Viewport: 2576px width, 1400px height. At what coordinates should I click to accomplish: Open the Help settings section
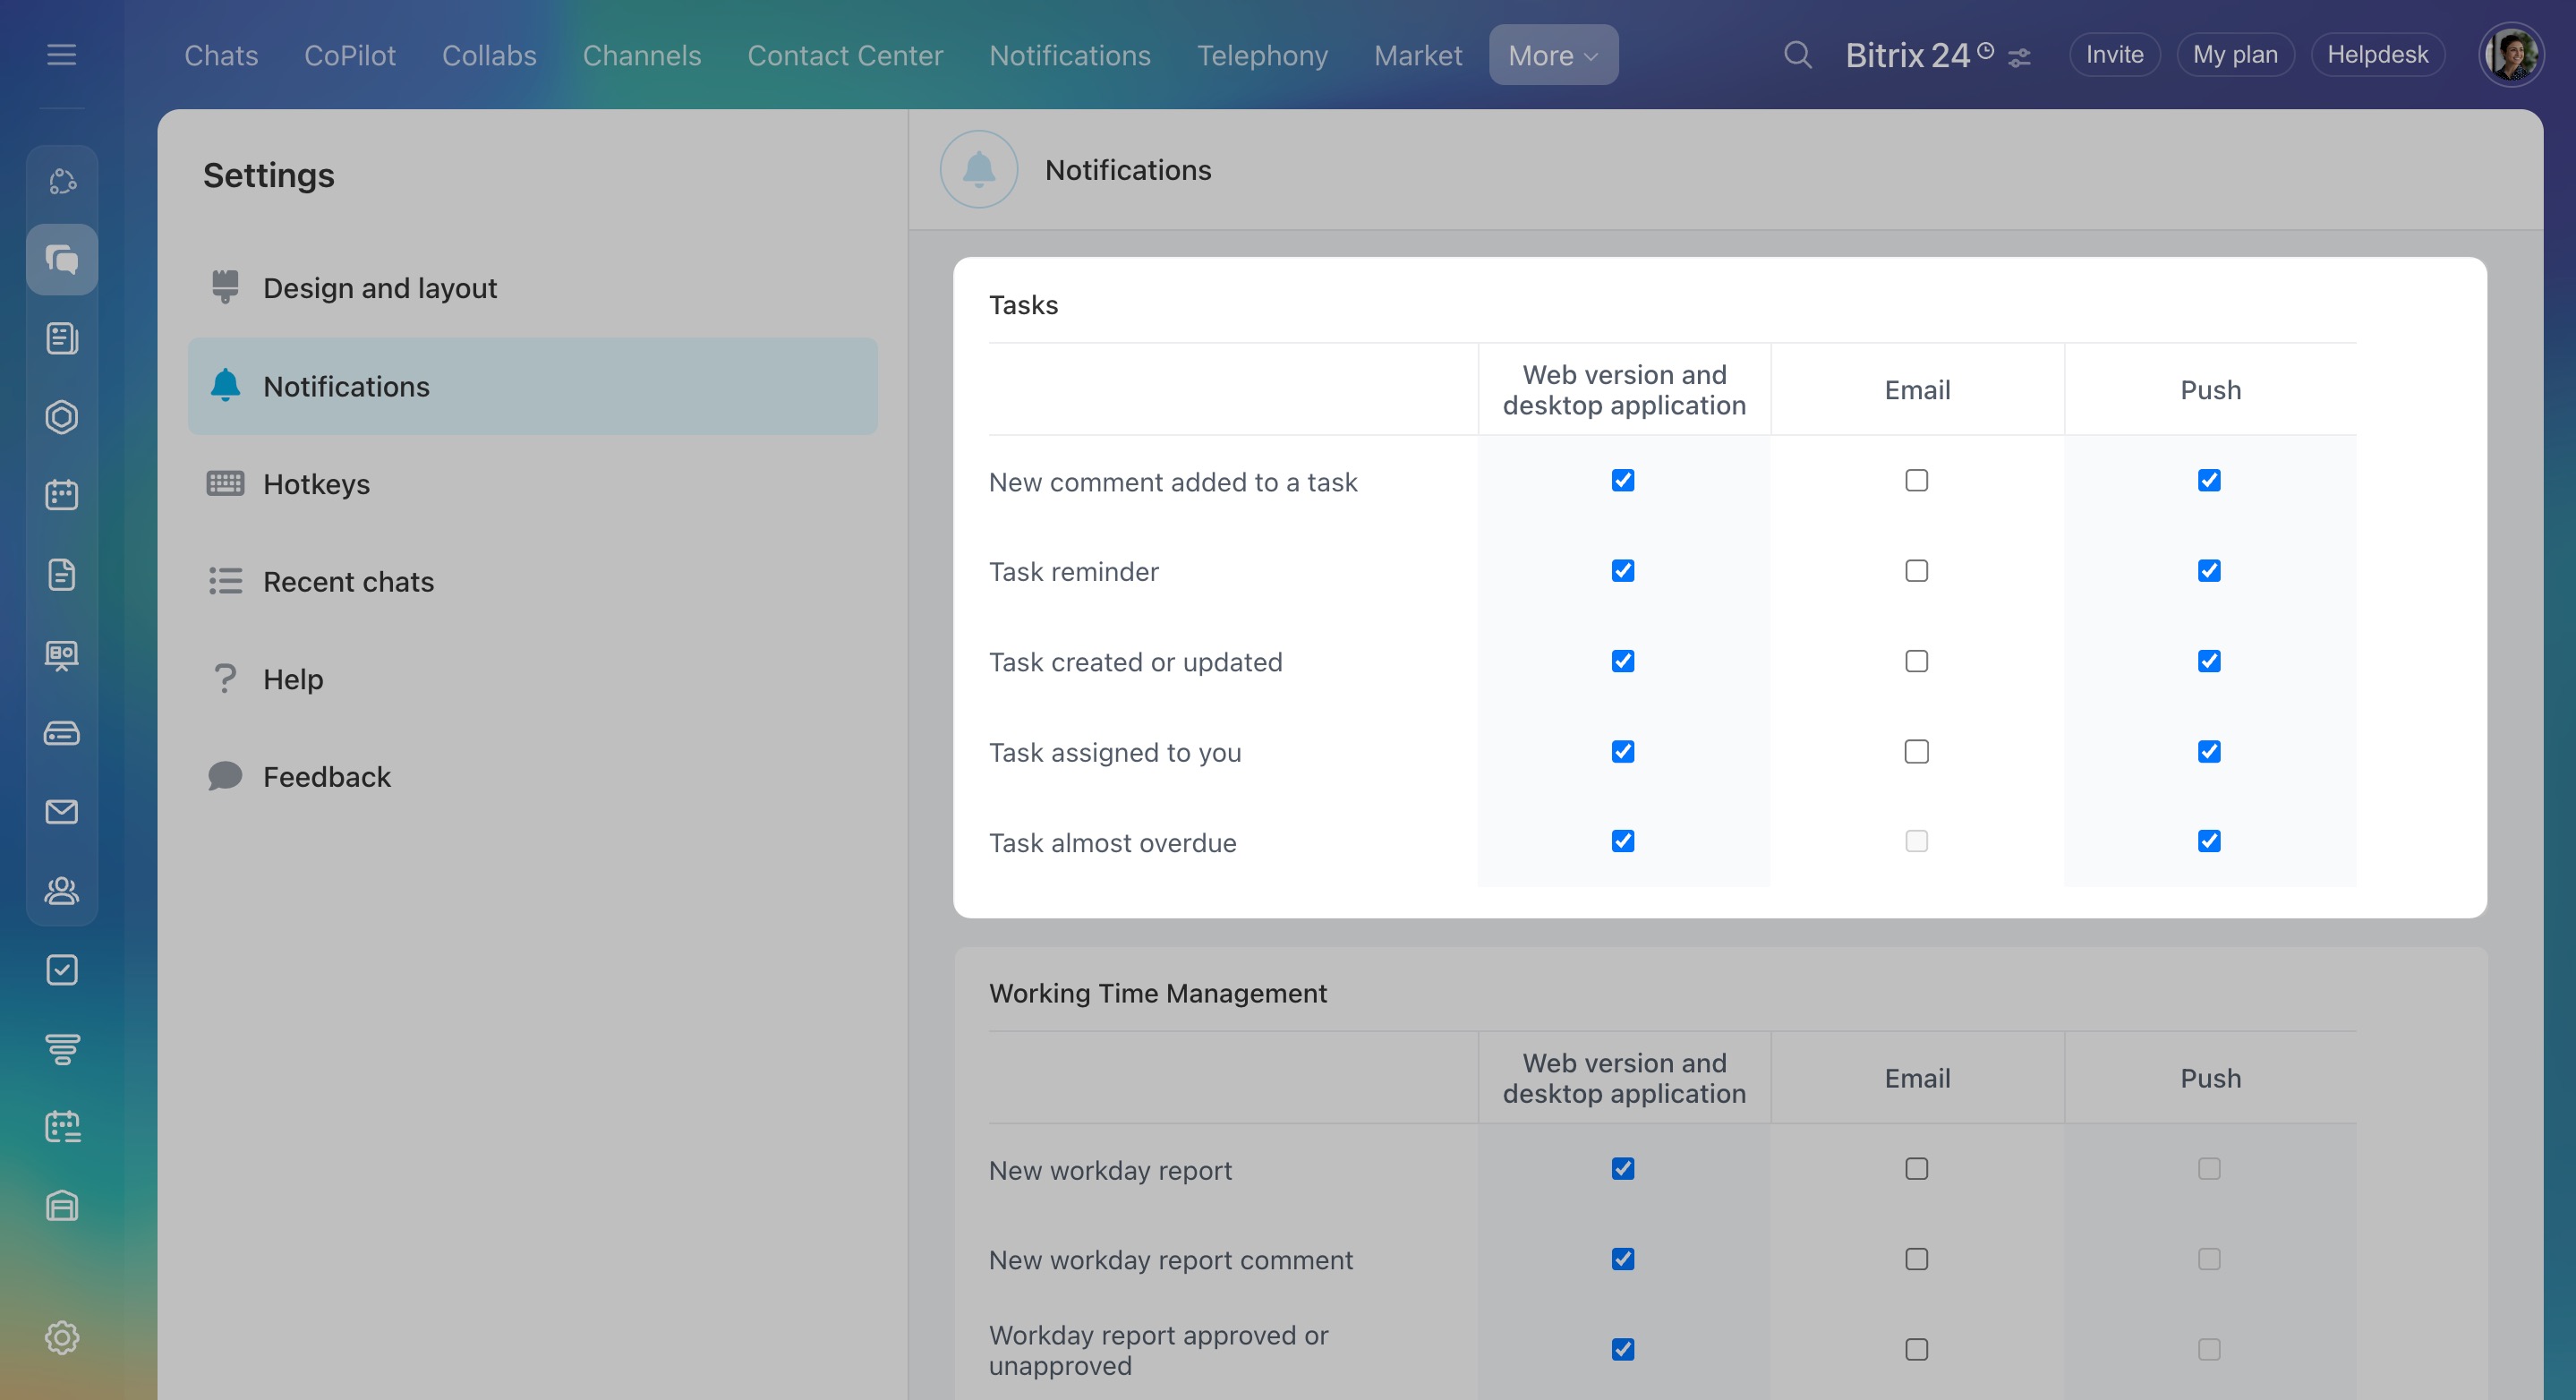533,679
